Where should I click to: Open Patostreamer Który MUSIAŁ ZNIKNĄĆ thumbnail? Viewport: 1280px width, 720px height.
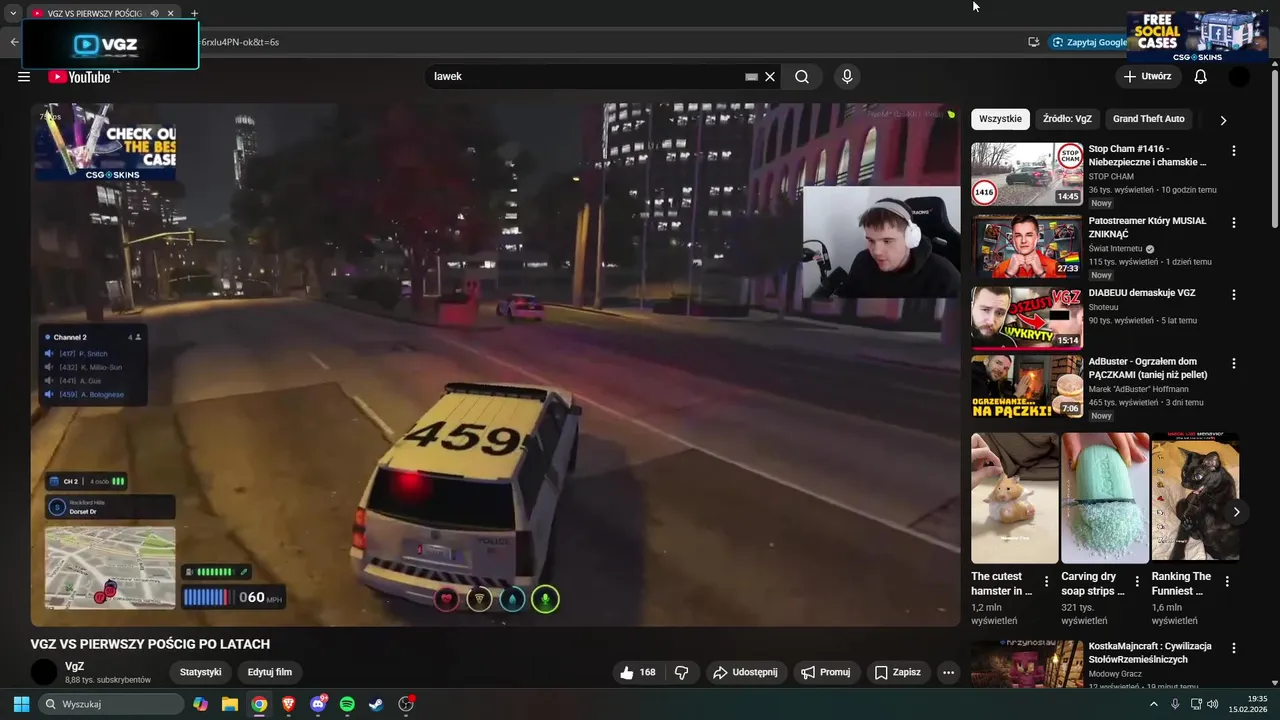tap(1027, 246)
